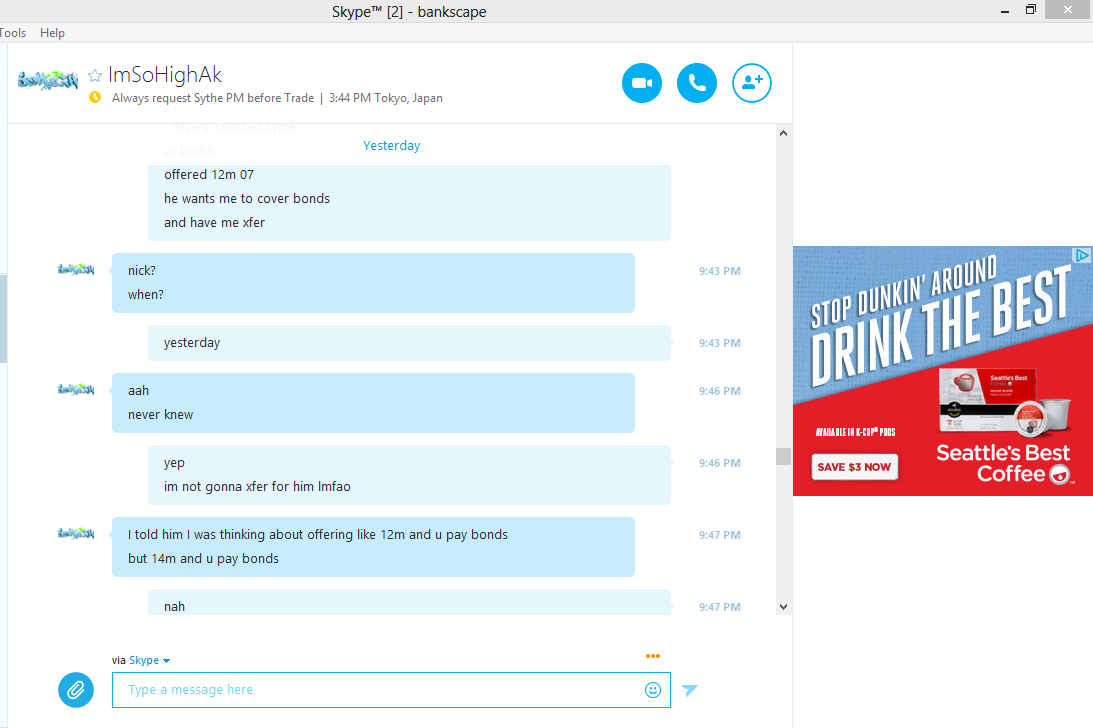Image resolution: width=1093 pixels, height=728 pixels.
Task: Select the message 'offered 12m 07'
Action: (x=209, y=174)
